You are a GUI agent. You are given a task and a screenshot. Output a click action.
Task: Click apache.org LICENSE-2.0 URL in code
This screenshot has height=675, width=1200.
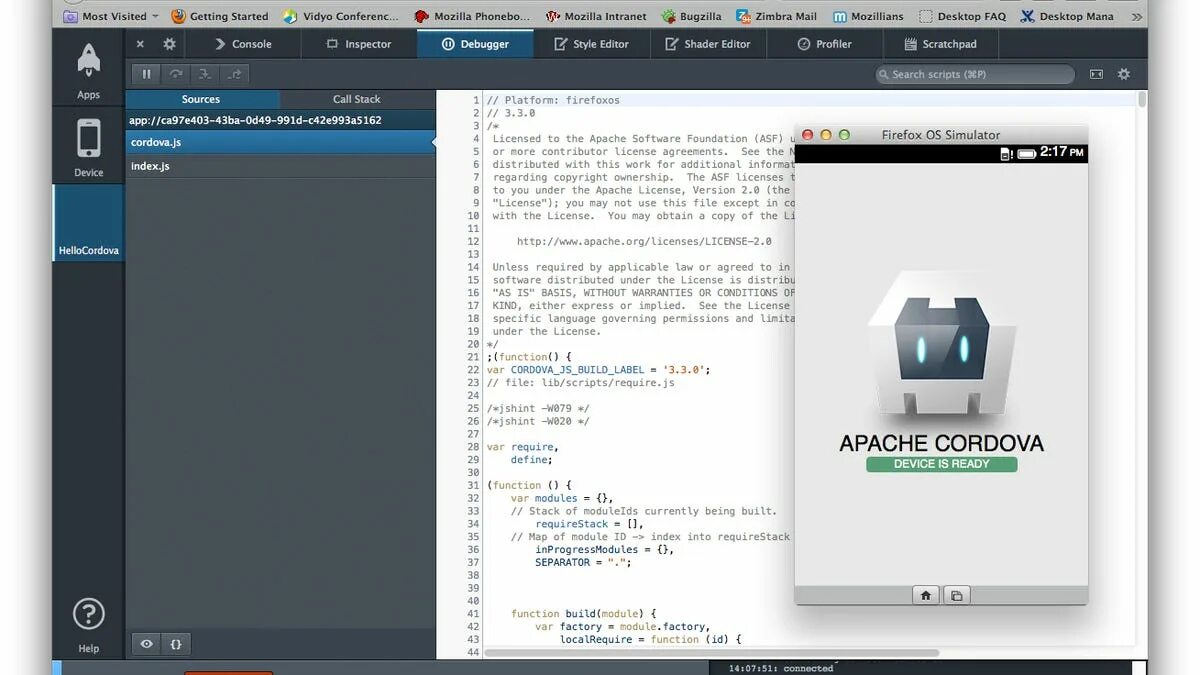pos(644,241)
